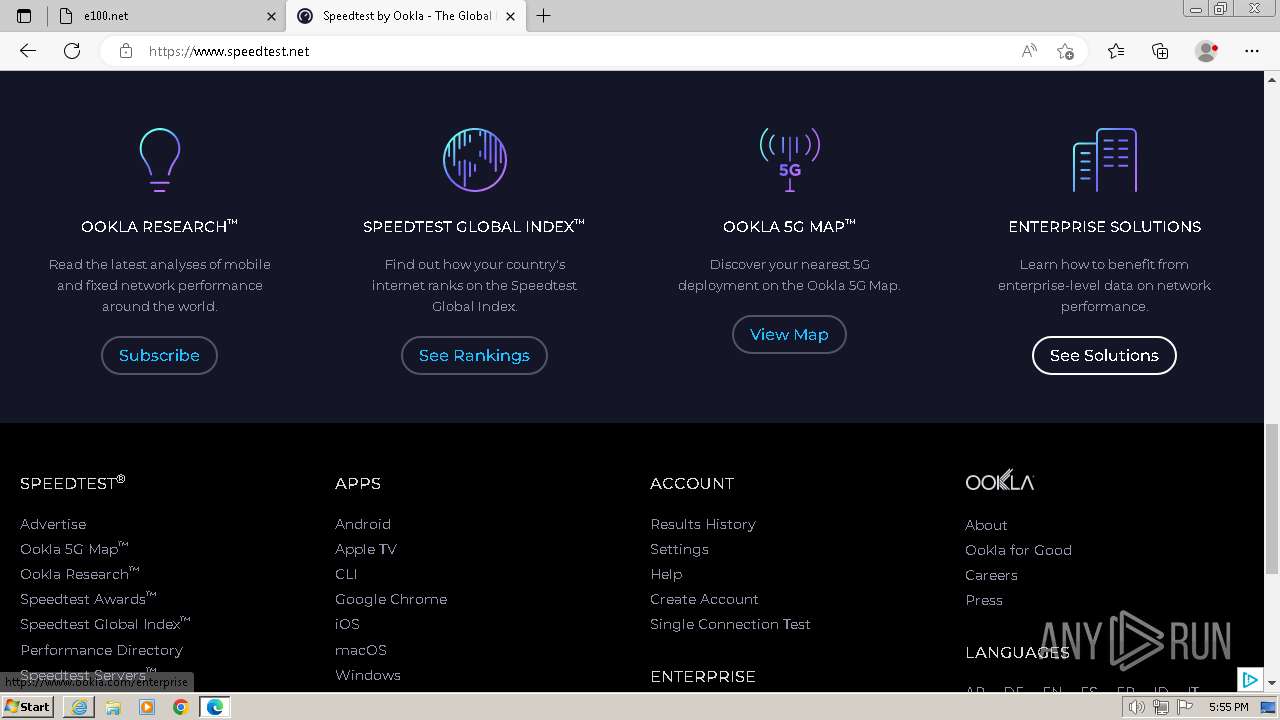This screenshot has height=720, width=1280.
Task: Open the macOS app link
Action: (361, 650)
